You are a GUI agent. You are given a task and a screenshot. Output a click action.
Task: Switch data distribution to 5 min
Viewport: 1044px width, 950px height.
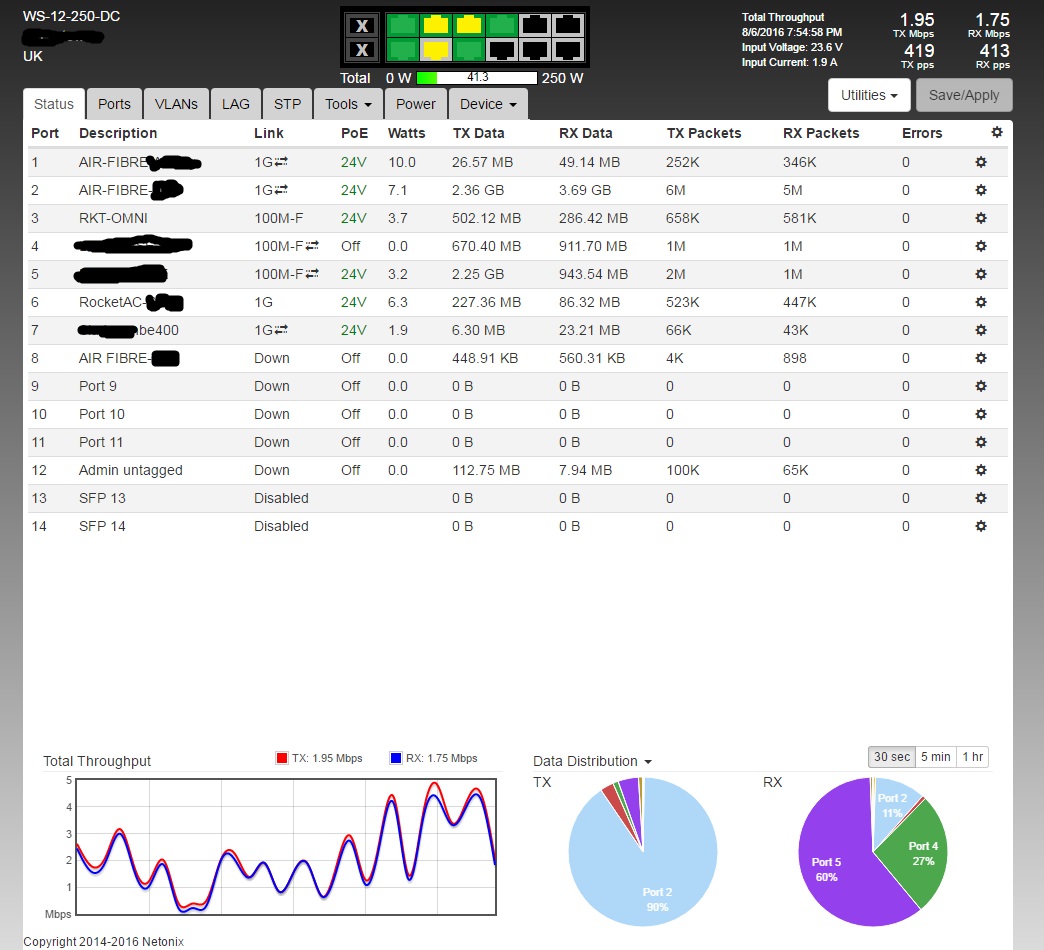tap(935, 757)
